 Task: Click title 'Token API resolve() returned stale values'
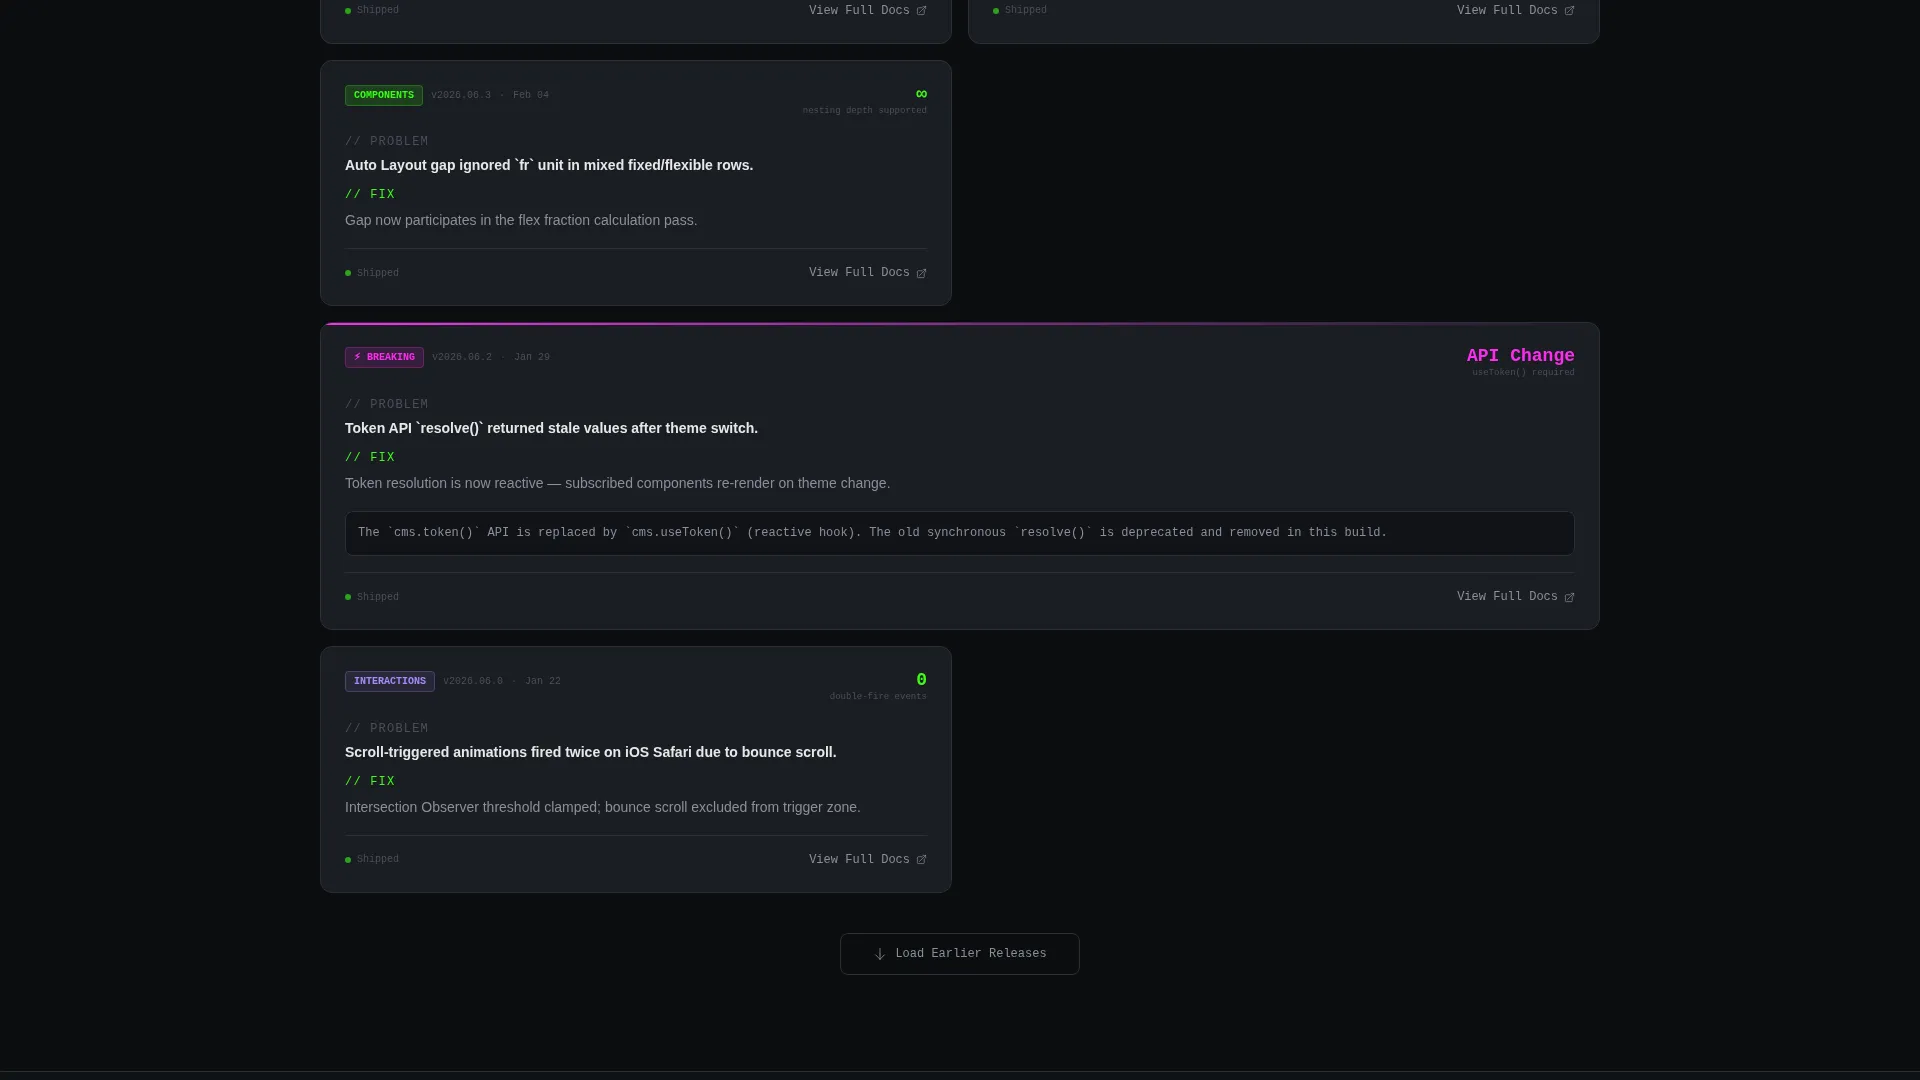(x=551, y=429)
